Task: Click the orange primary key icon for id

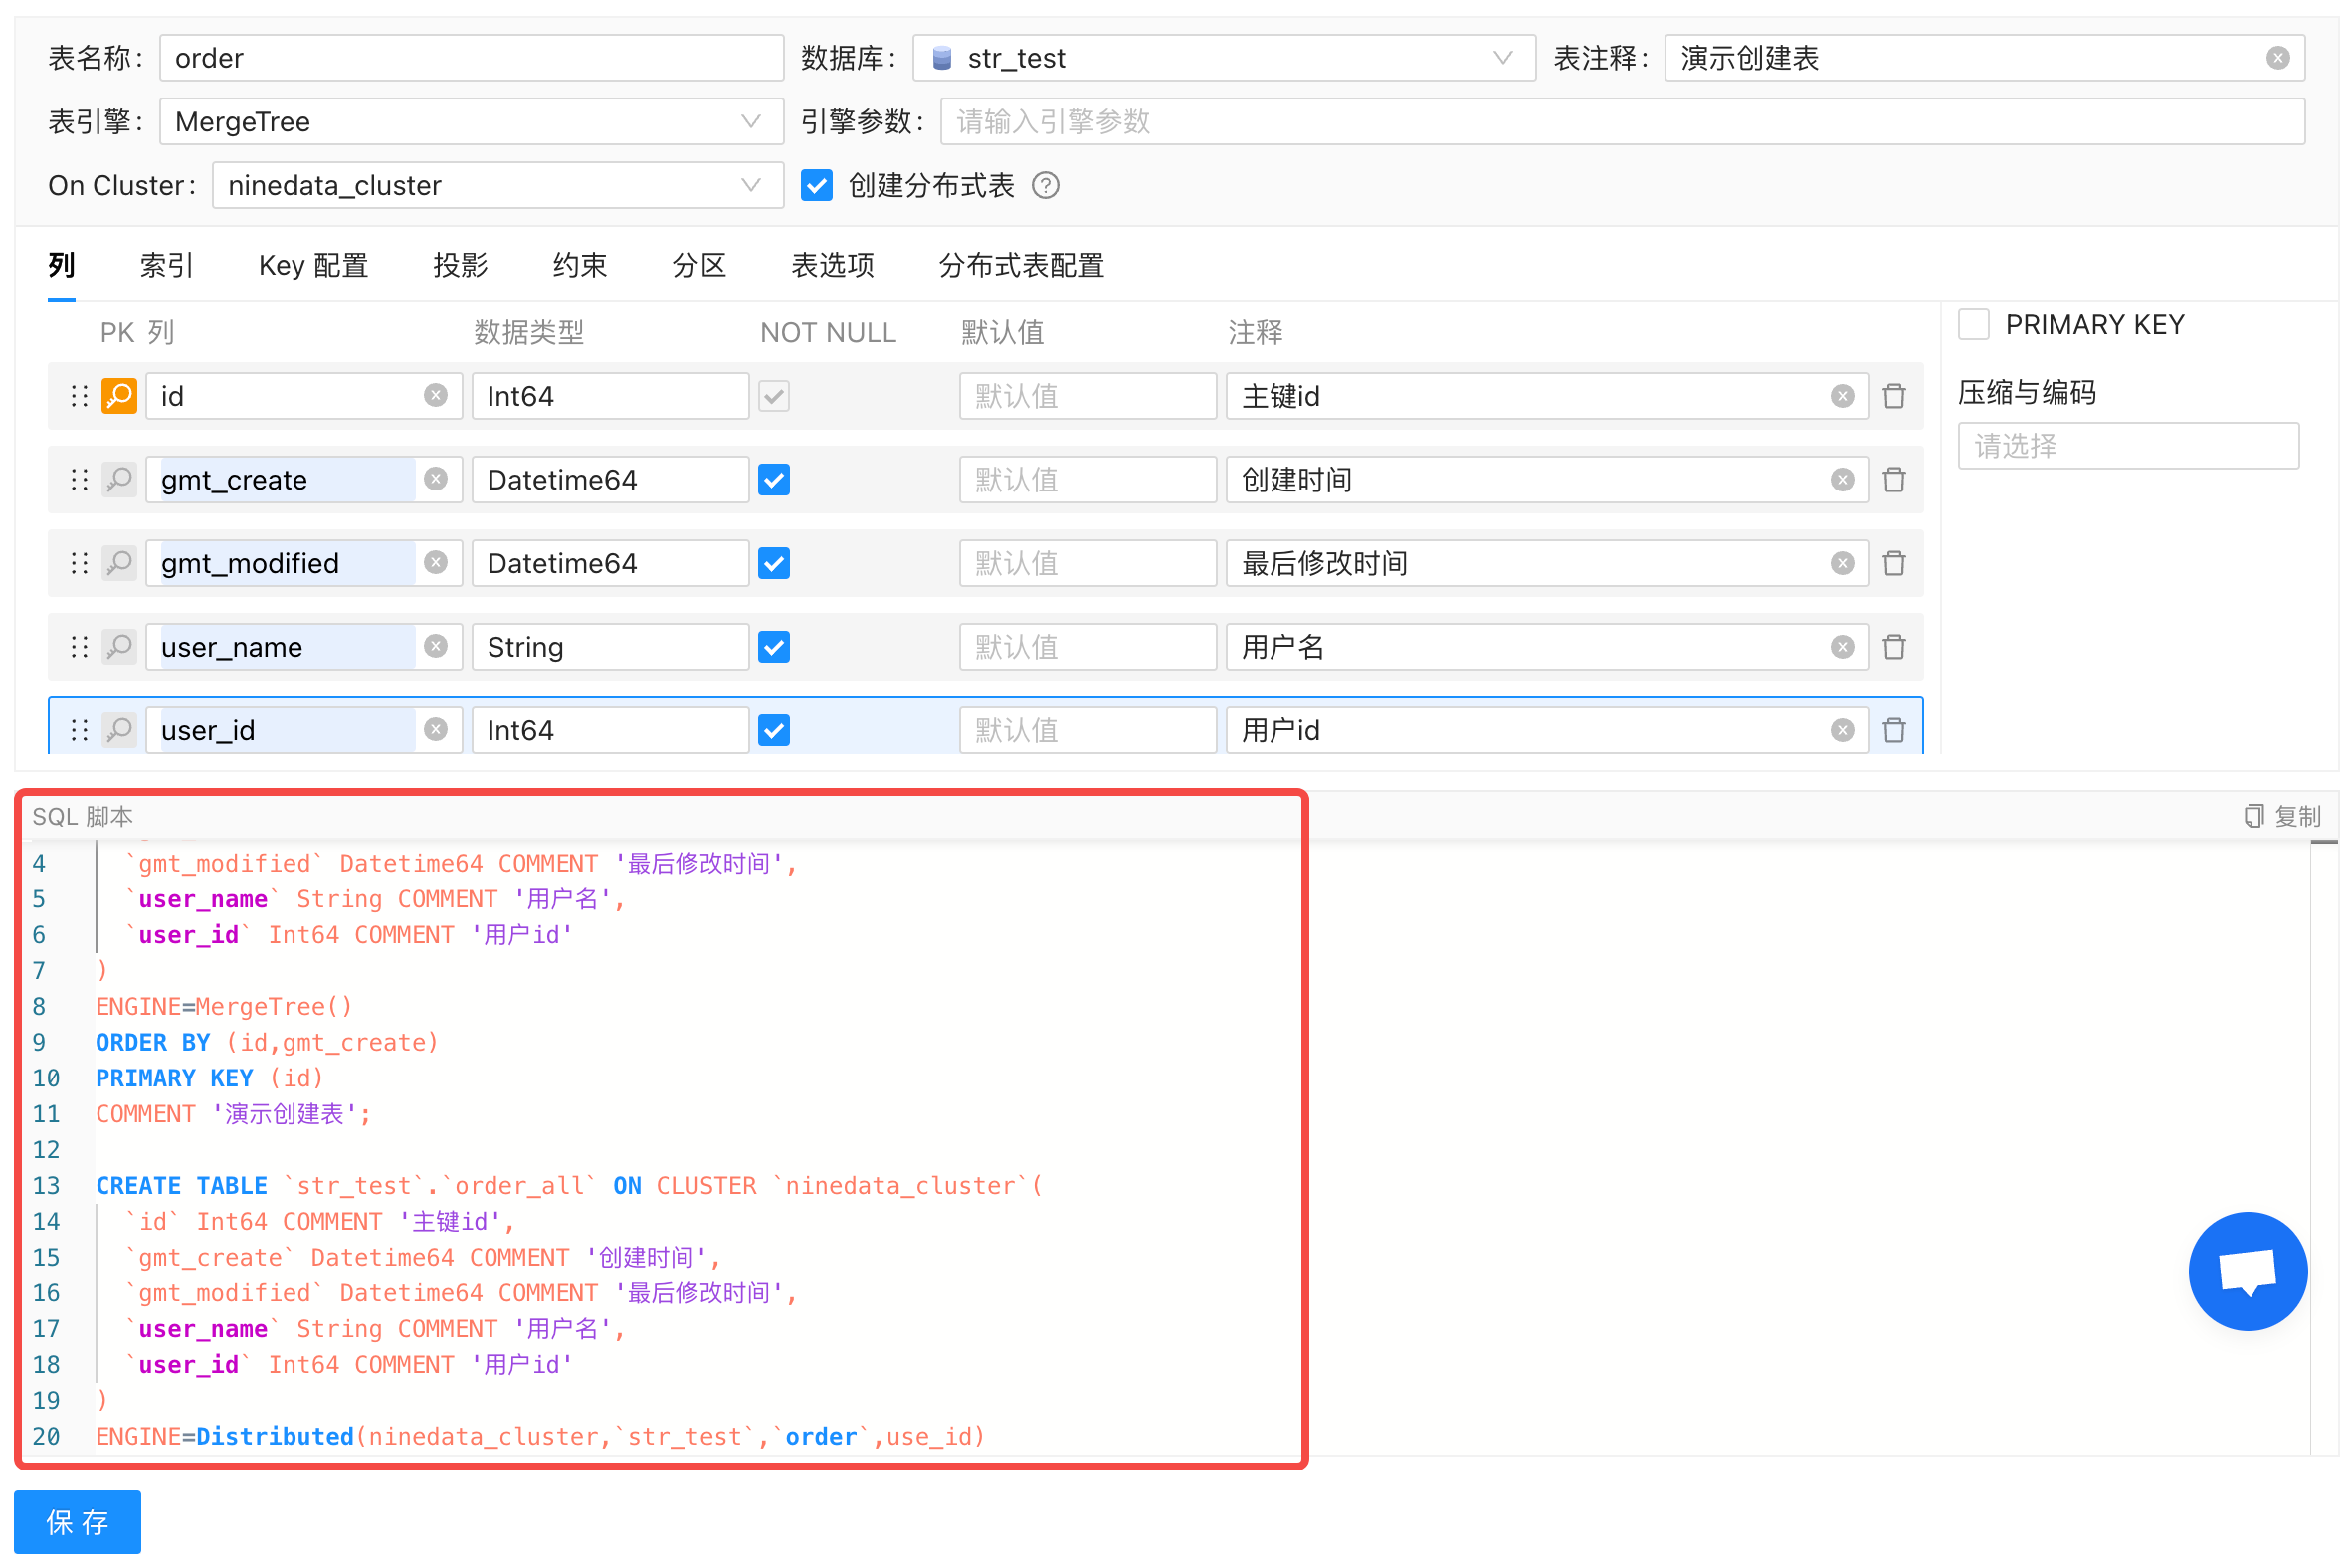Action: (x=119, y=396)
